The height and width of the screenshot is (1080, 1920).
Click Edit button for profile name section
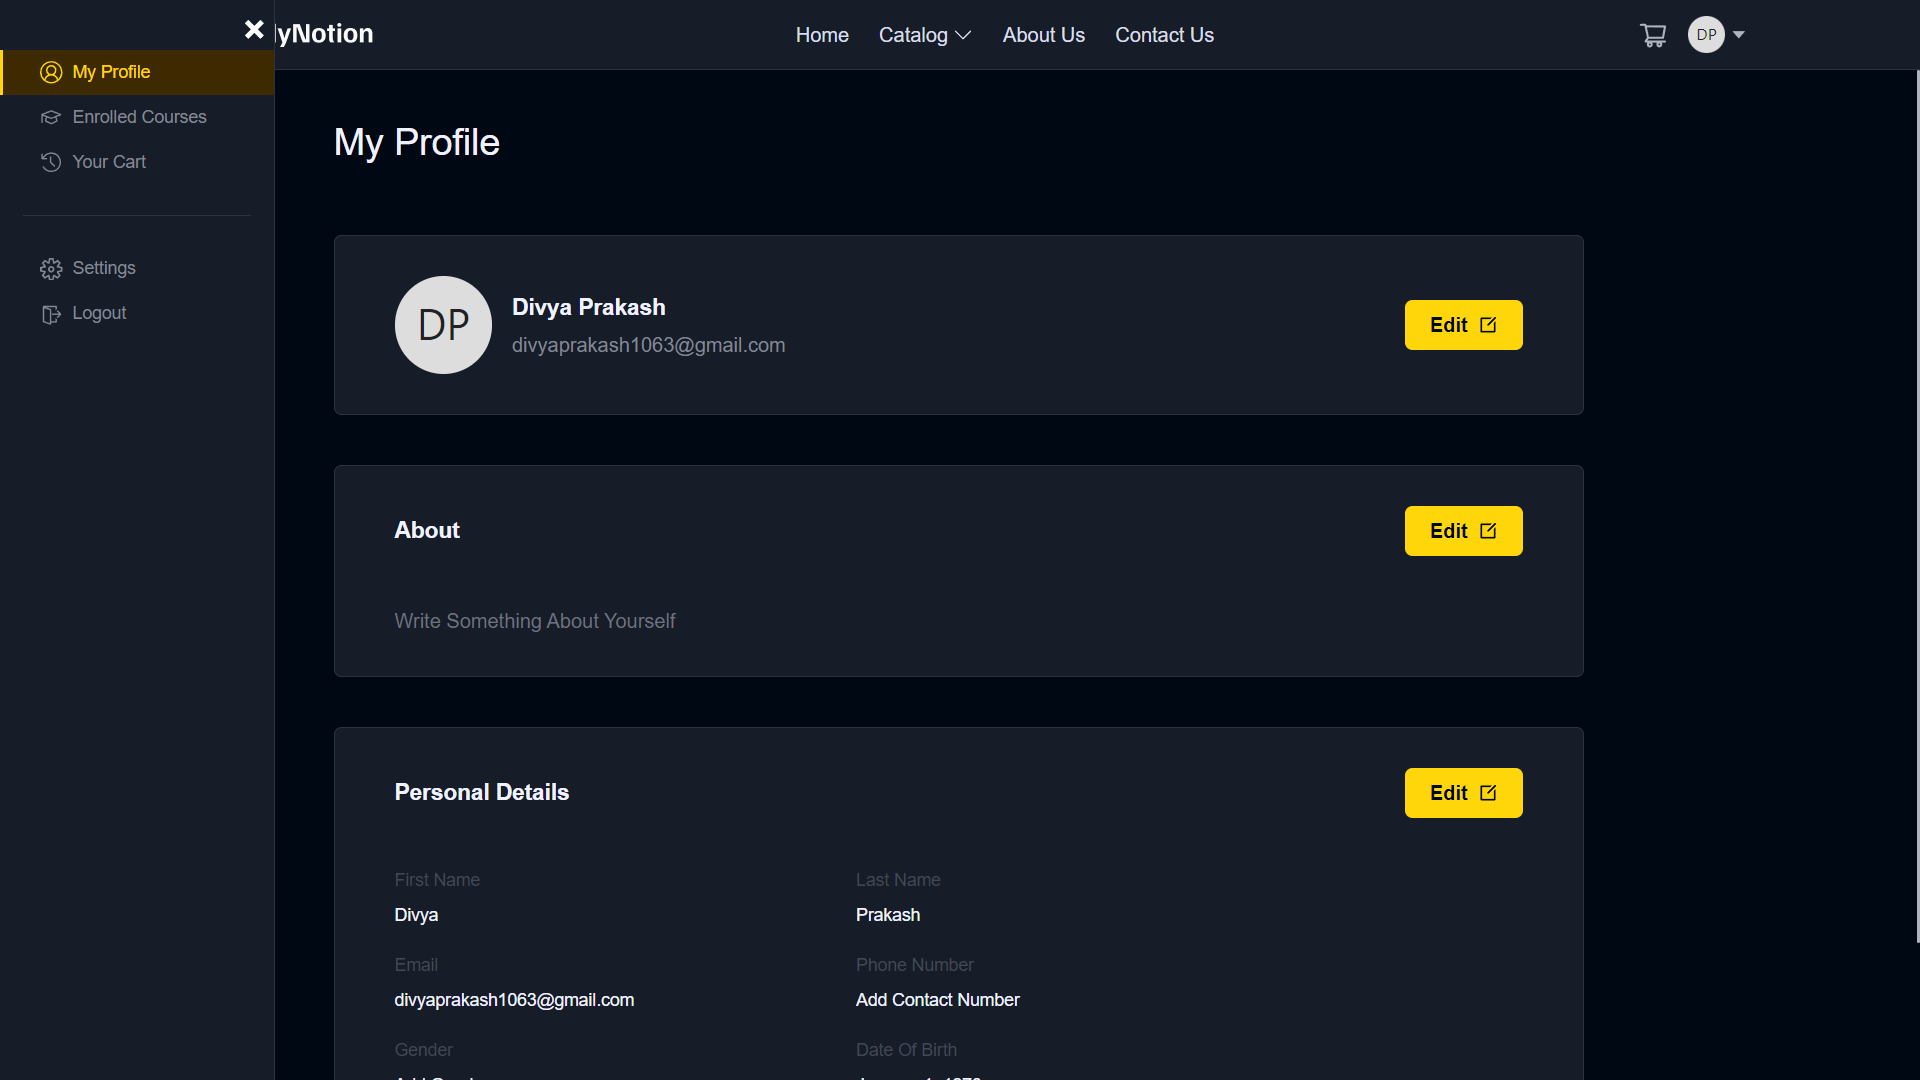click(1463, 324)
